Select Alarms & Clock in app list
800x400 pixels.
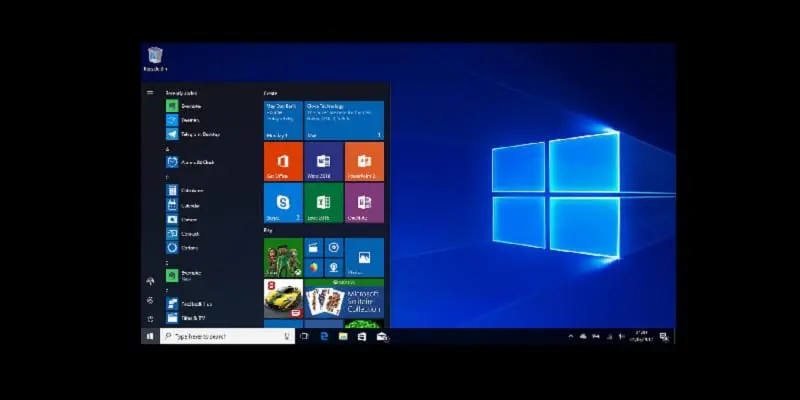tap(194, 162)
